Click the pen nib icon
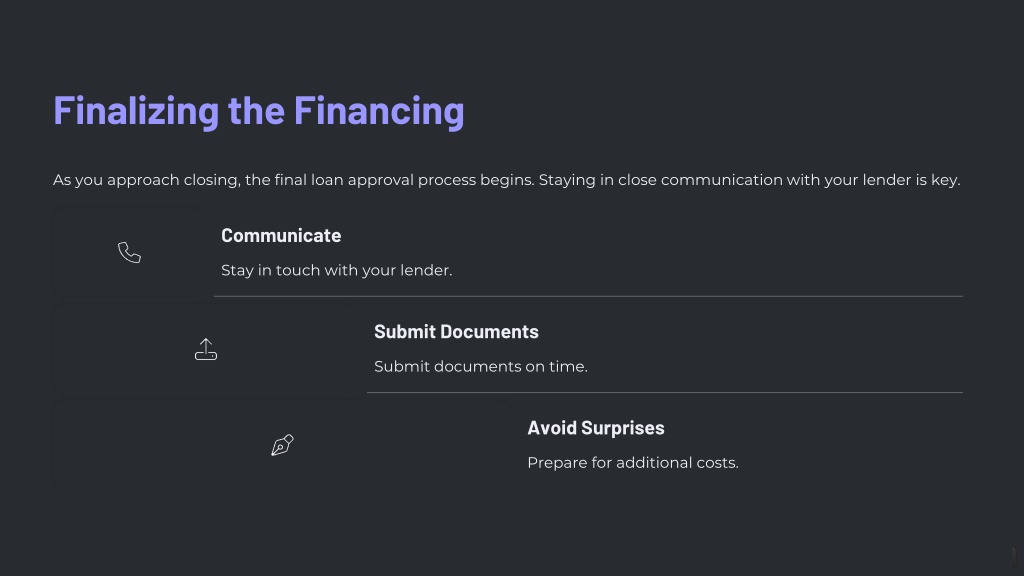Image resolution: width=1024 pixels, height=576 pixels. pyautogui.click(x=282, y=445)
